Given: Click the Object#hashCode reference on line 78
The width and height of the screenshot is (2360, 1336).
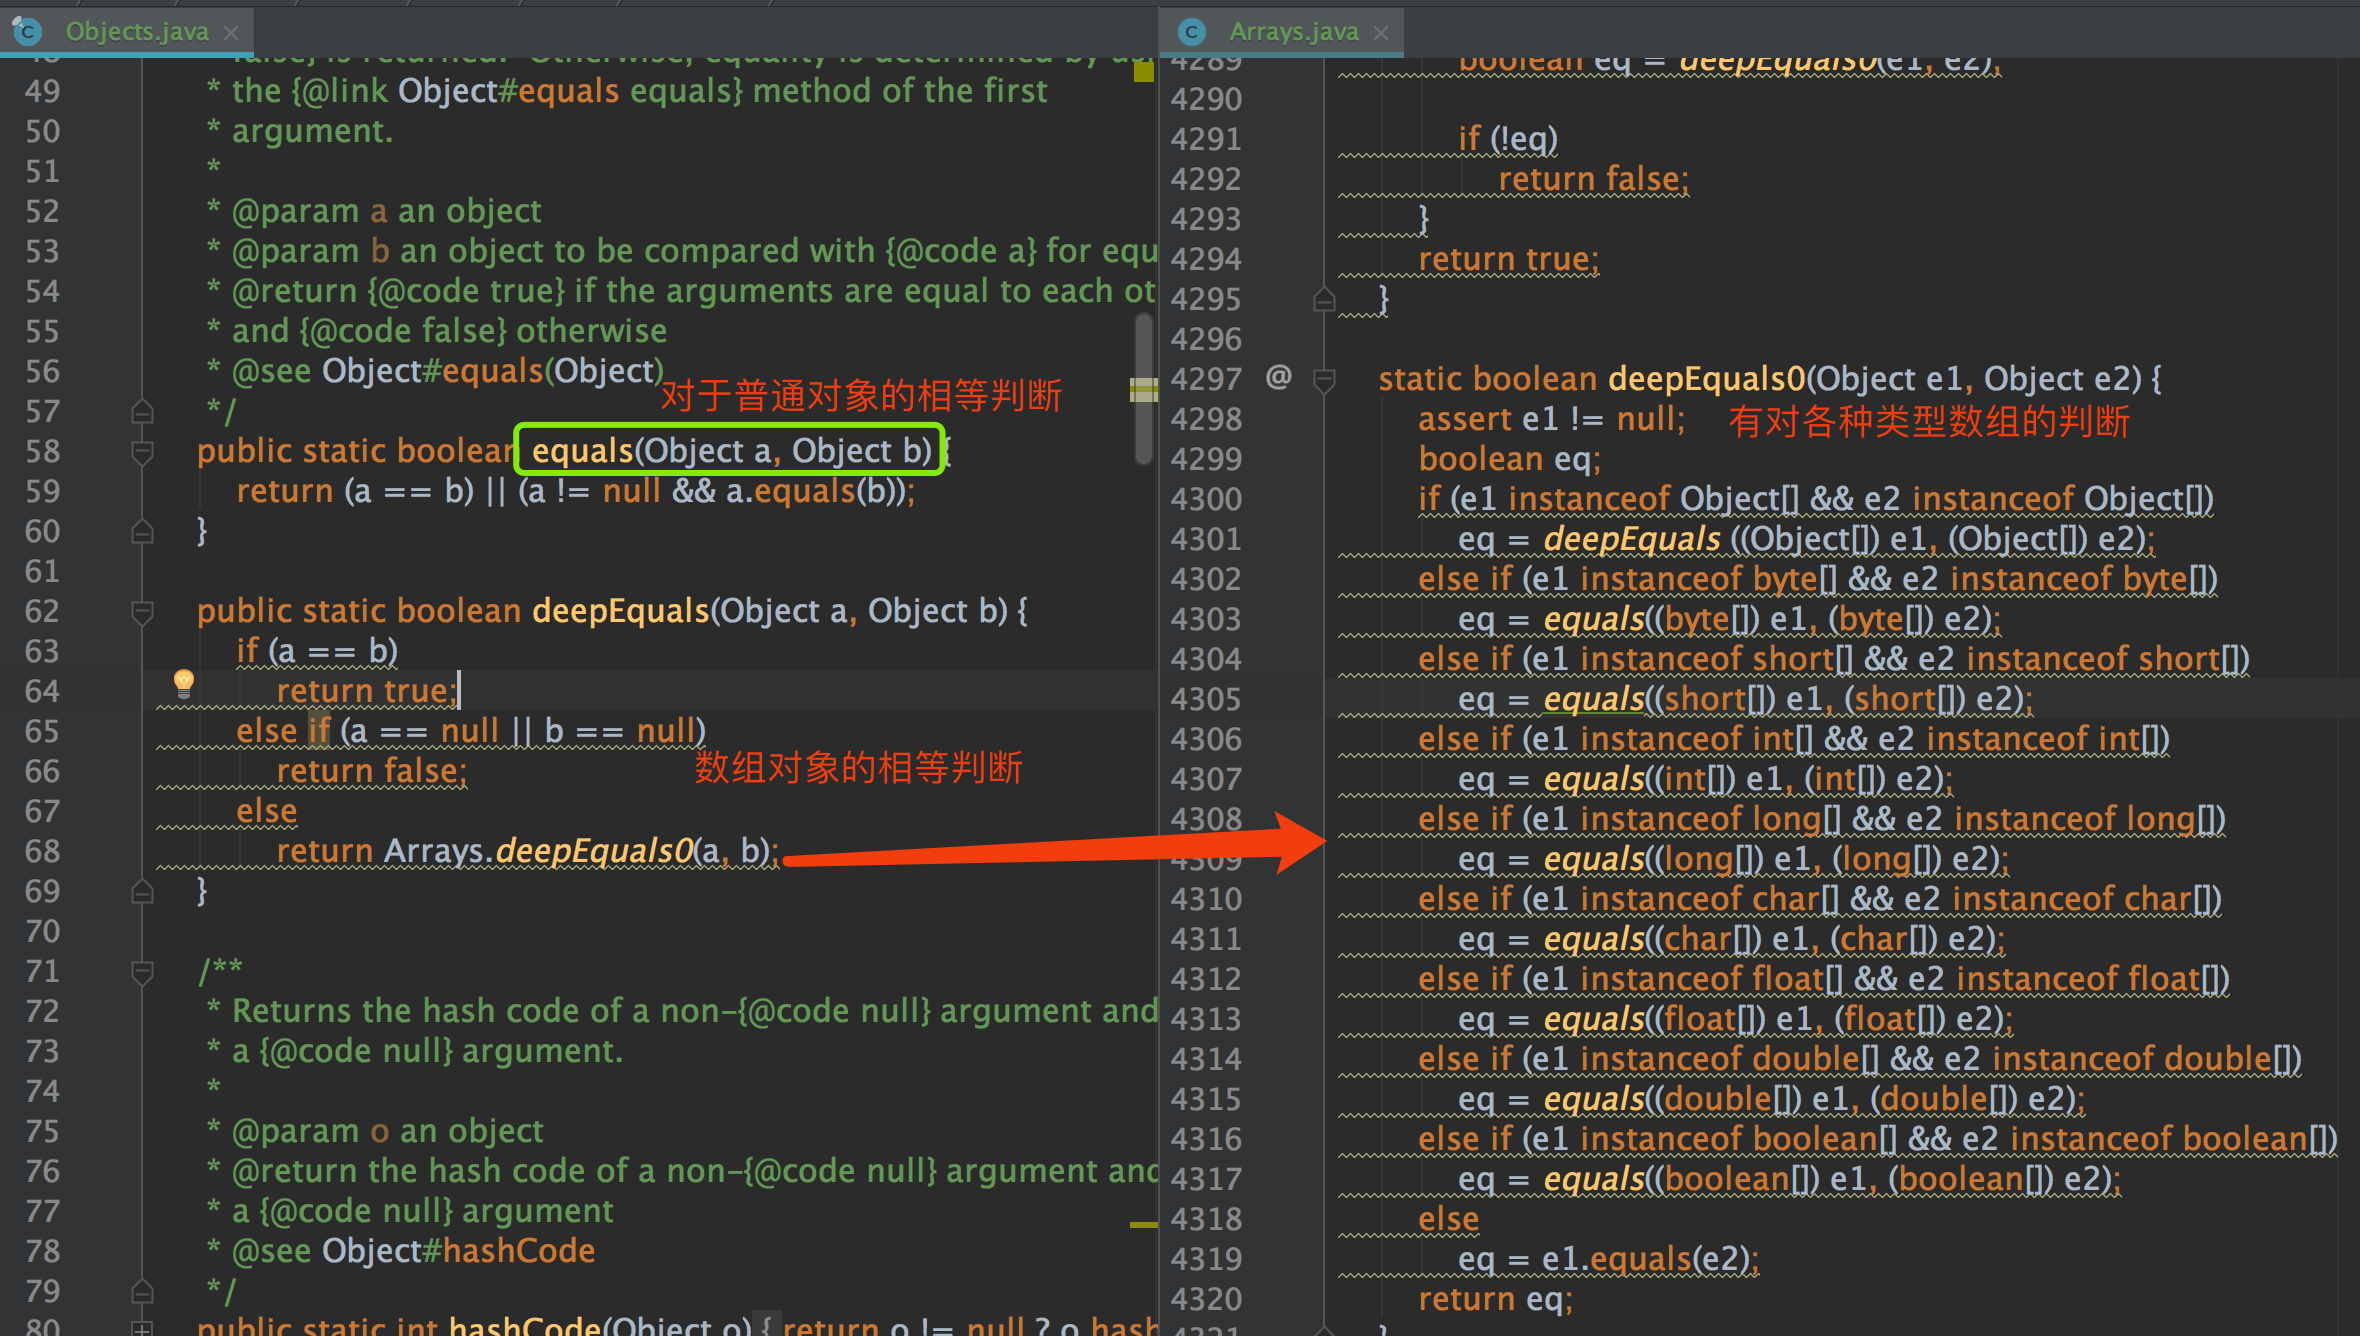Looking at the screenshot, I should pos(458,1251).
